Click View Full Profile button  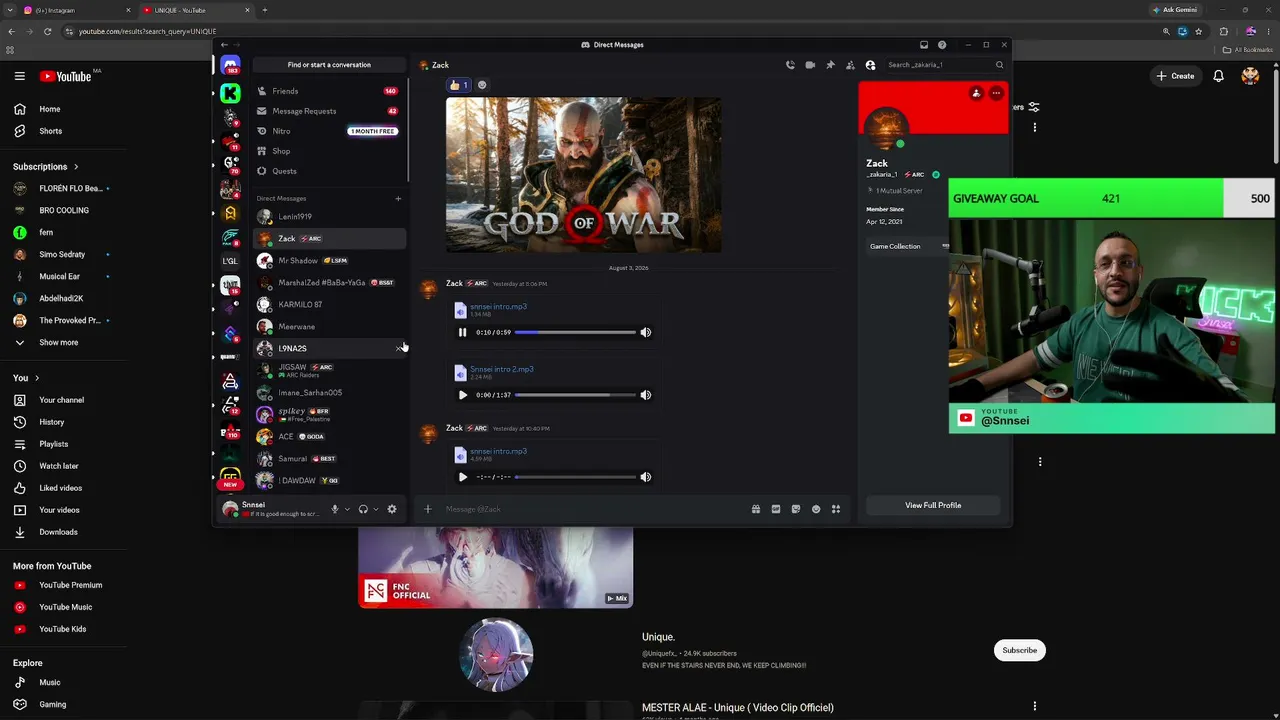coord(933,505)
